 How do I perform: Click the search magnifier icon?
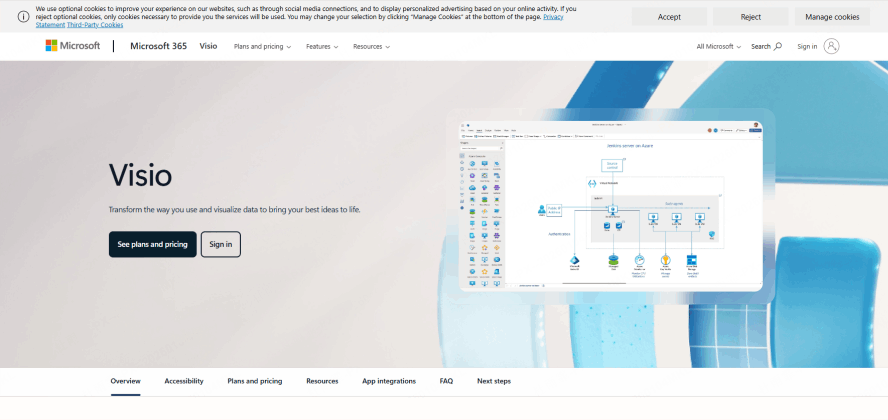[778, 46]
